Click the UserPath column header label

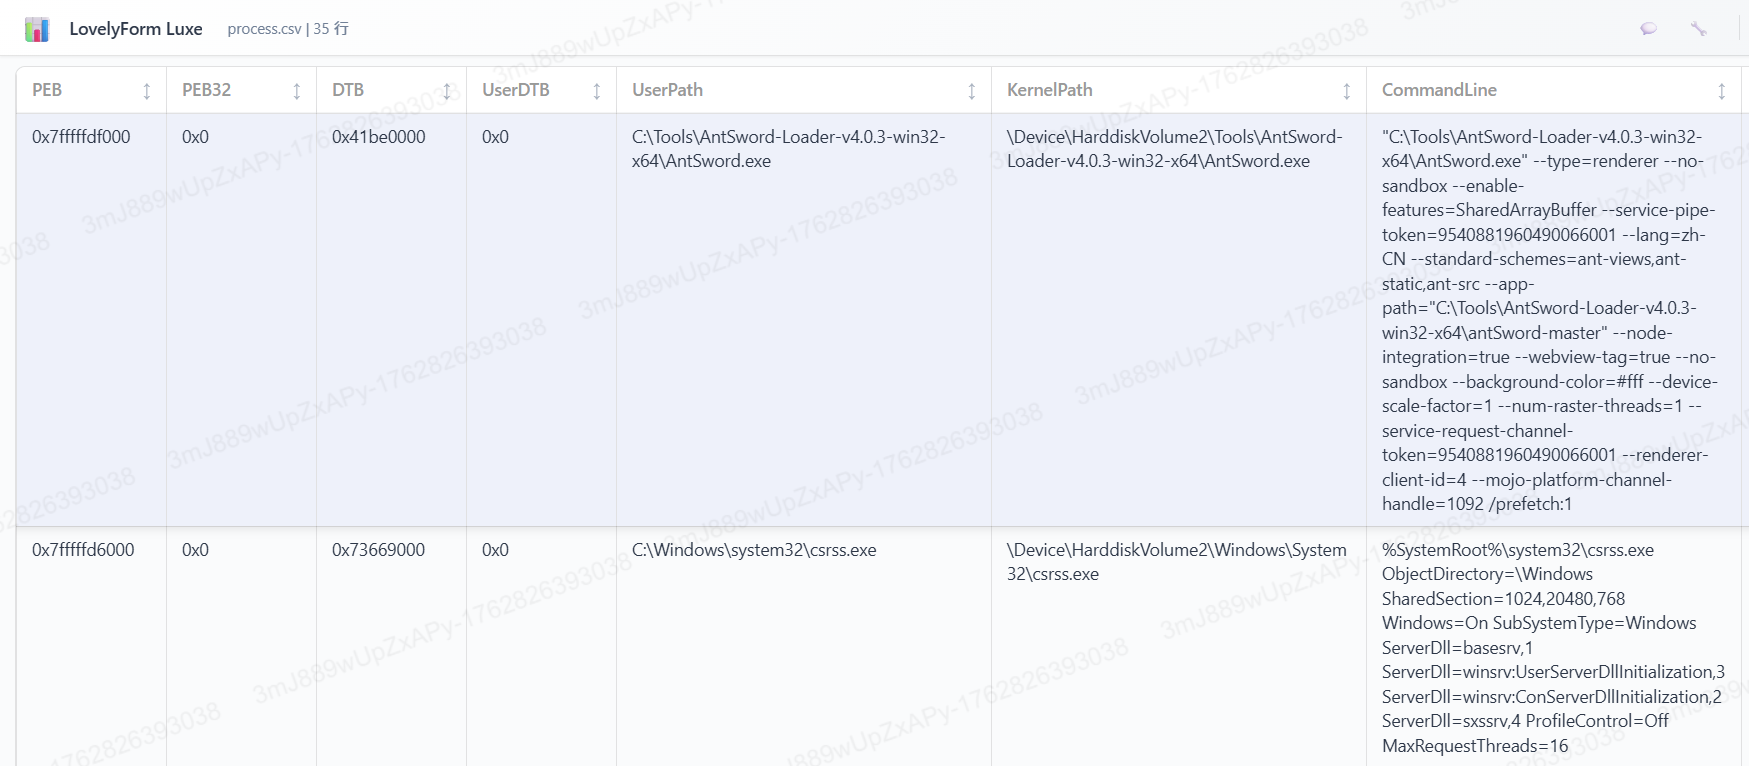point(667,90)
